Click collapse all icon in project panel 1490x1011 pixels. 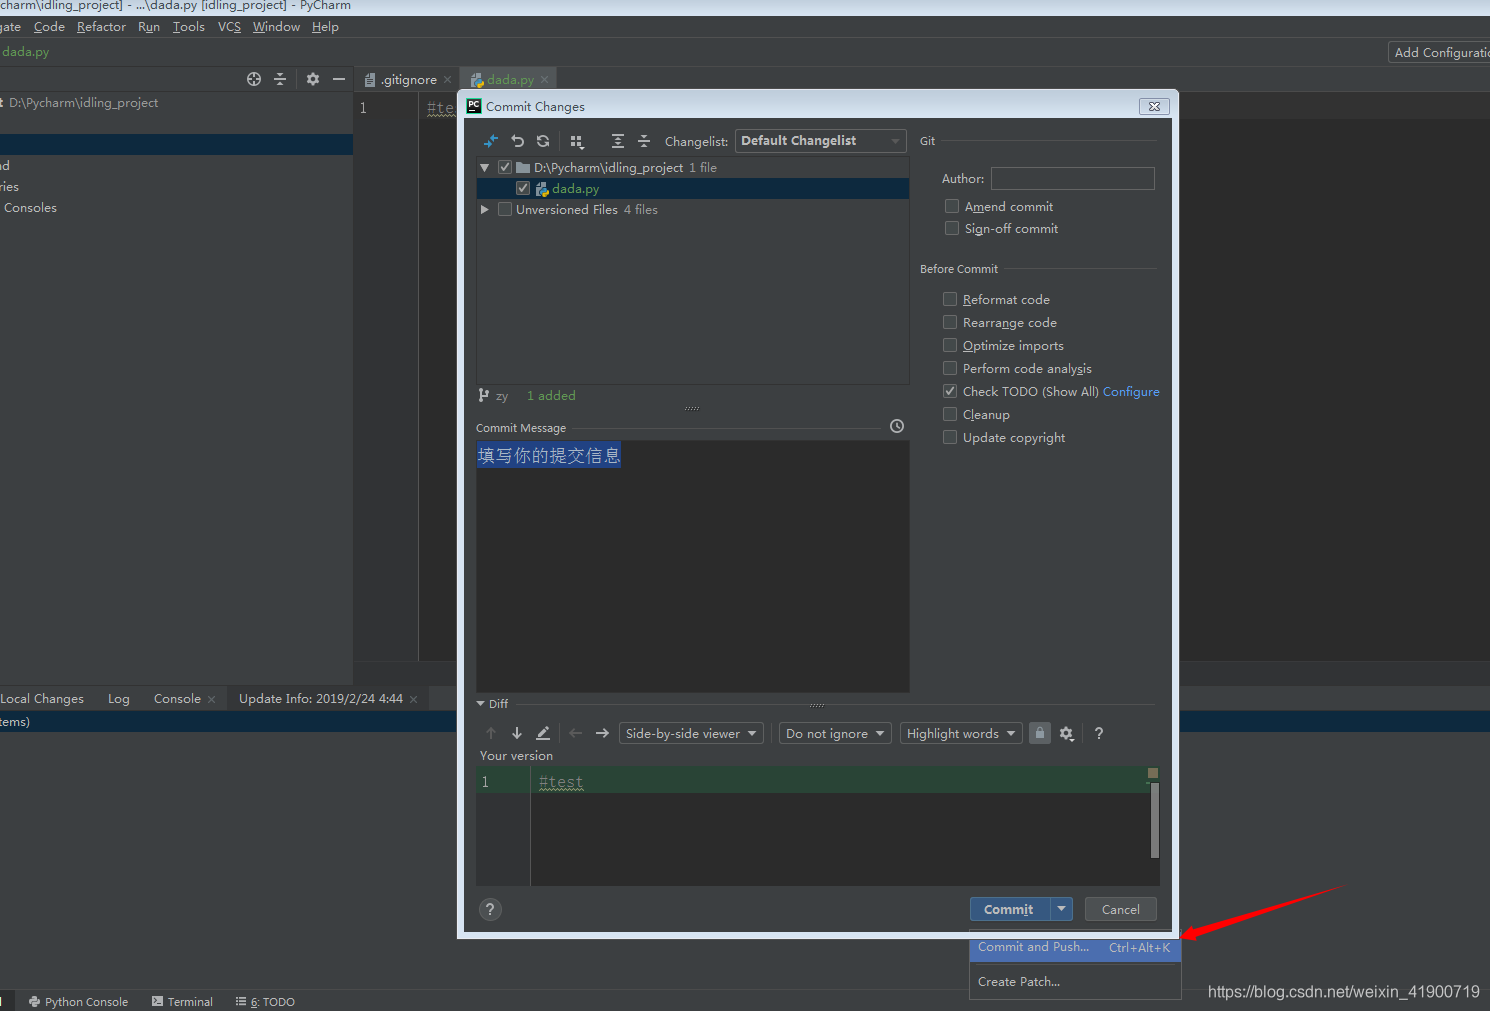click(280, 79)
